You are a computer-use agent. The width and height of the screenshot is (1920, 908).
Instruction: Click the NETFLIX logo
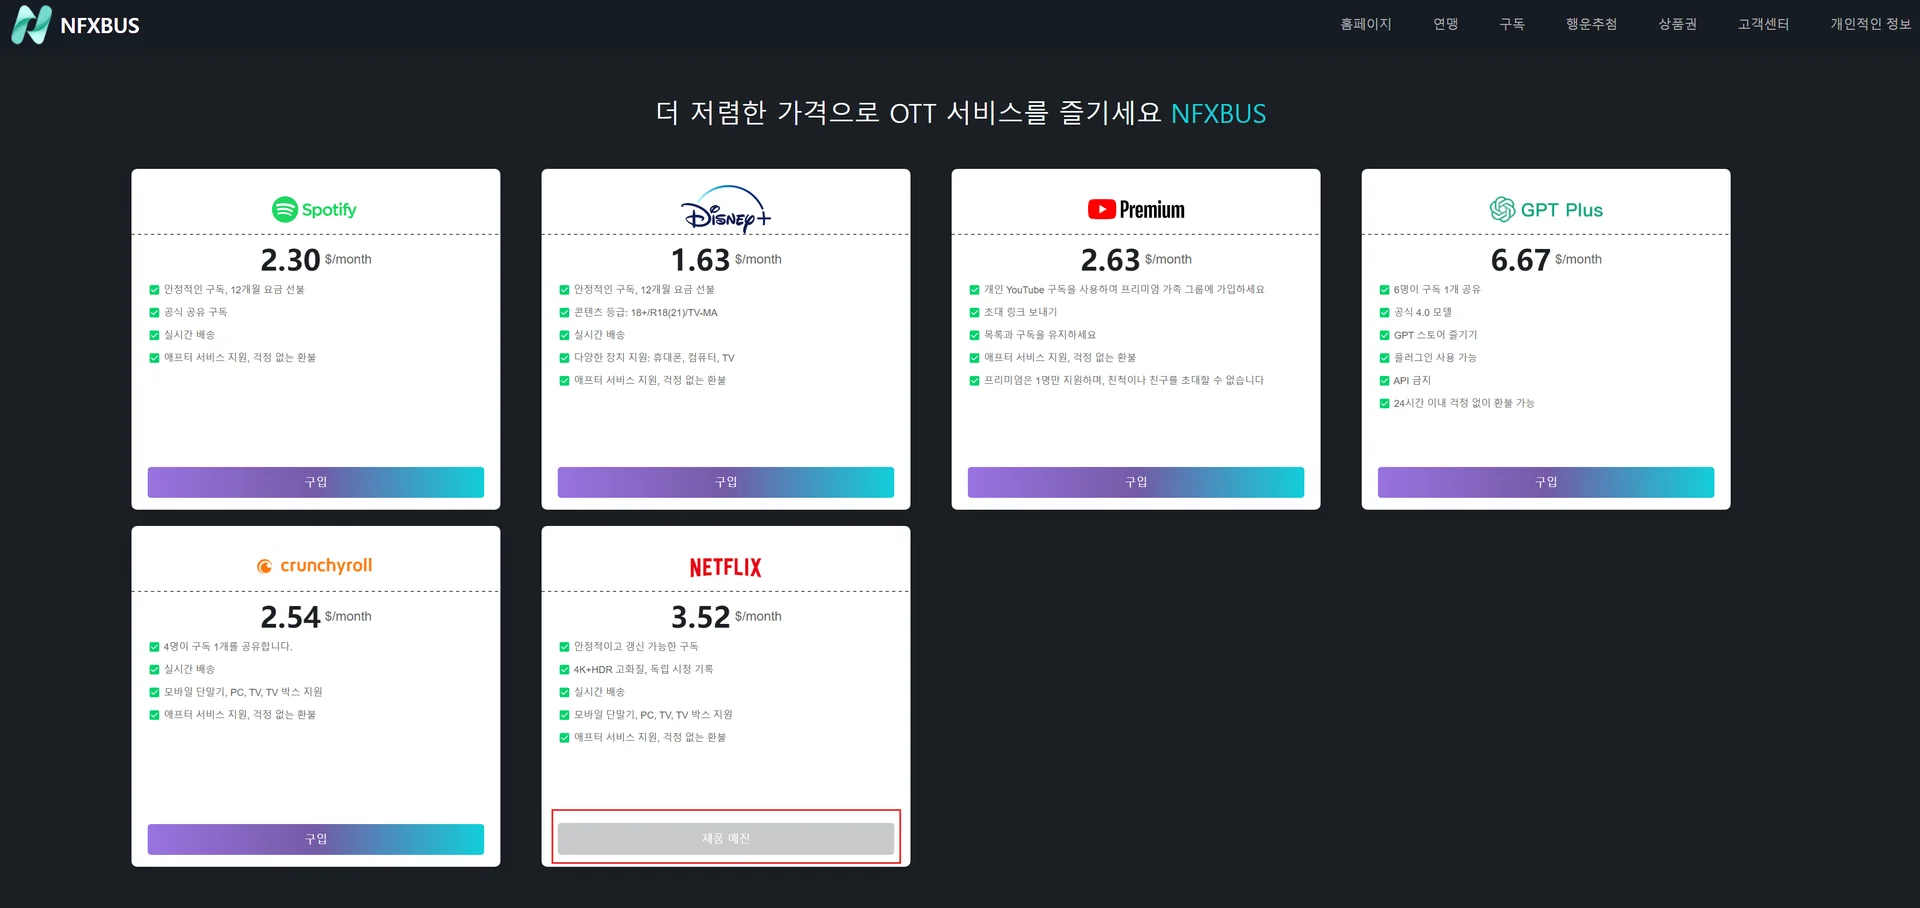pyautogui.click(x=726, y=567)
